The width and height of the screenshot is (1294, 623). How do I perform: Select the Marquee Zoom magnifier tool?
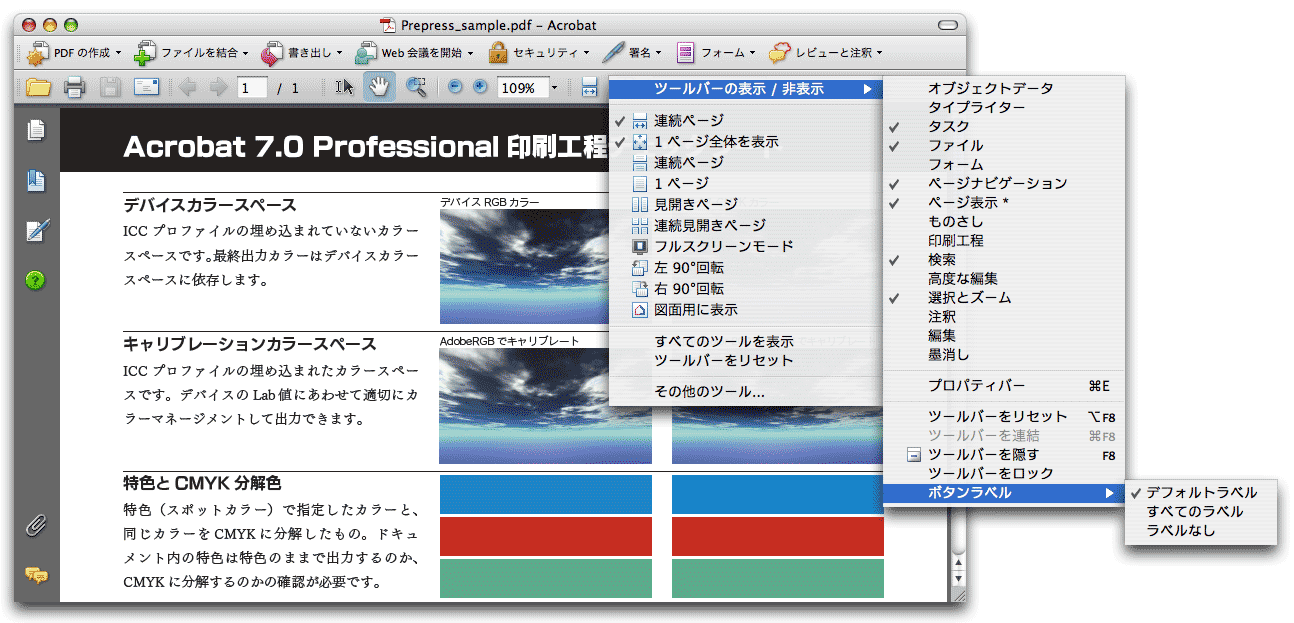[x=415, y=87]
